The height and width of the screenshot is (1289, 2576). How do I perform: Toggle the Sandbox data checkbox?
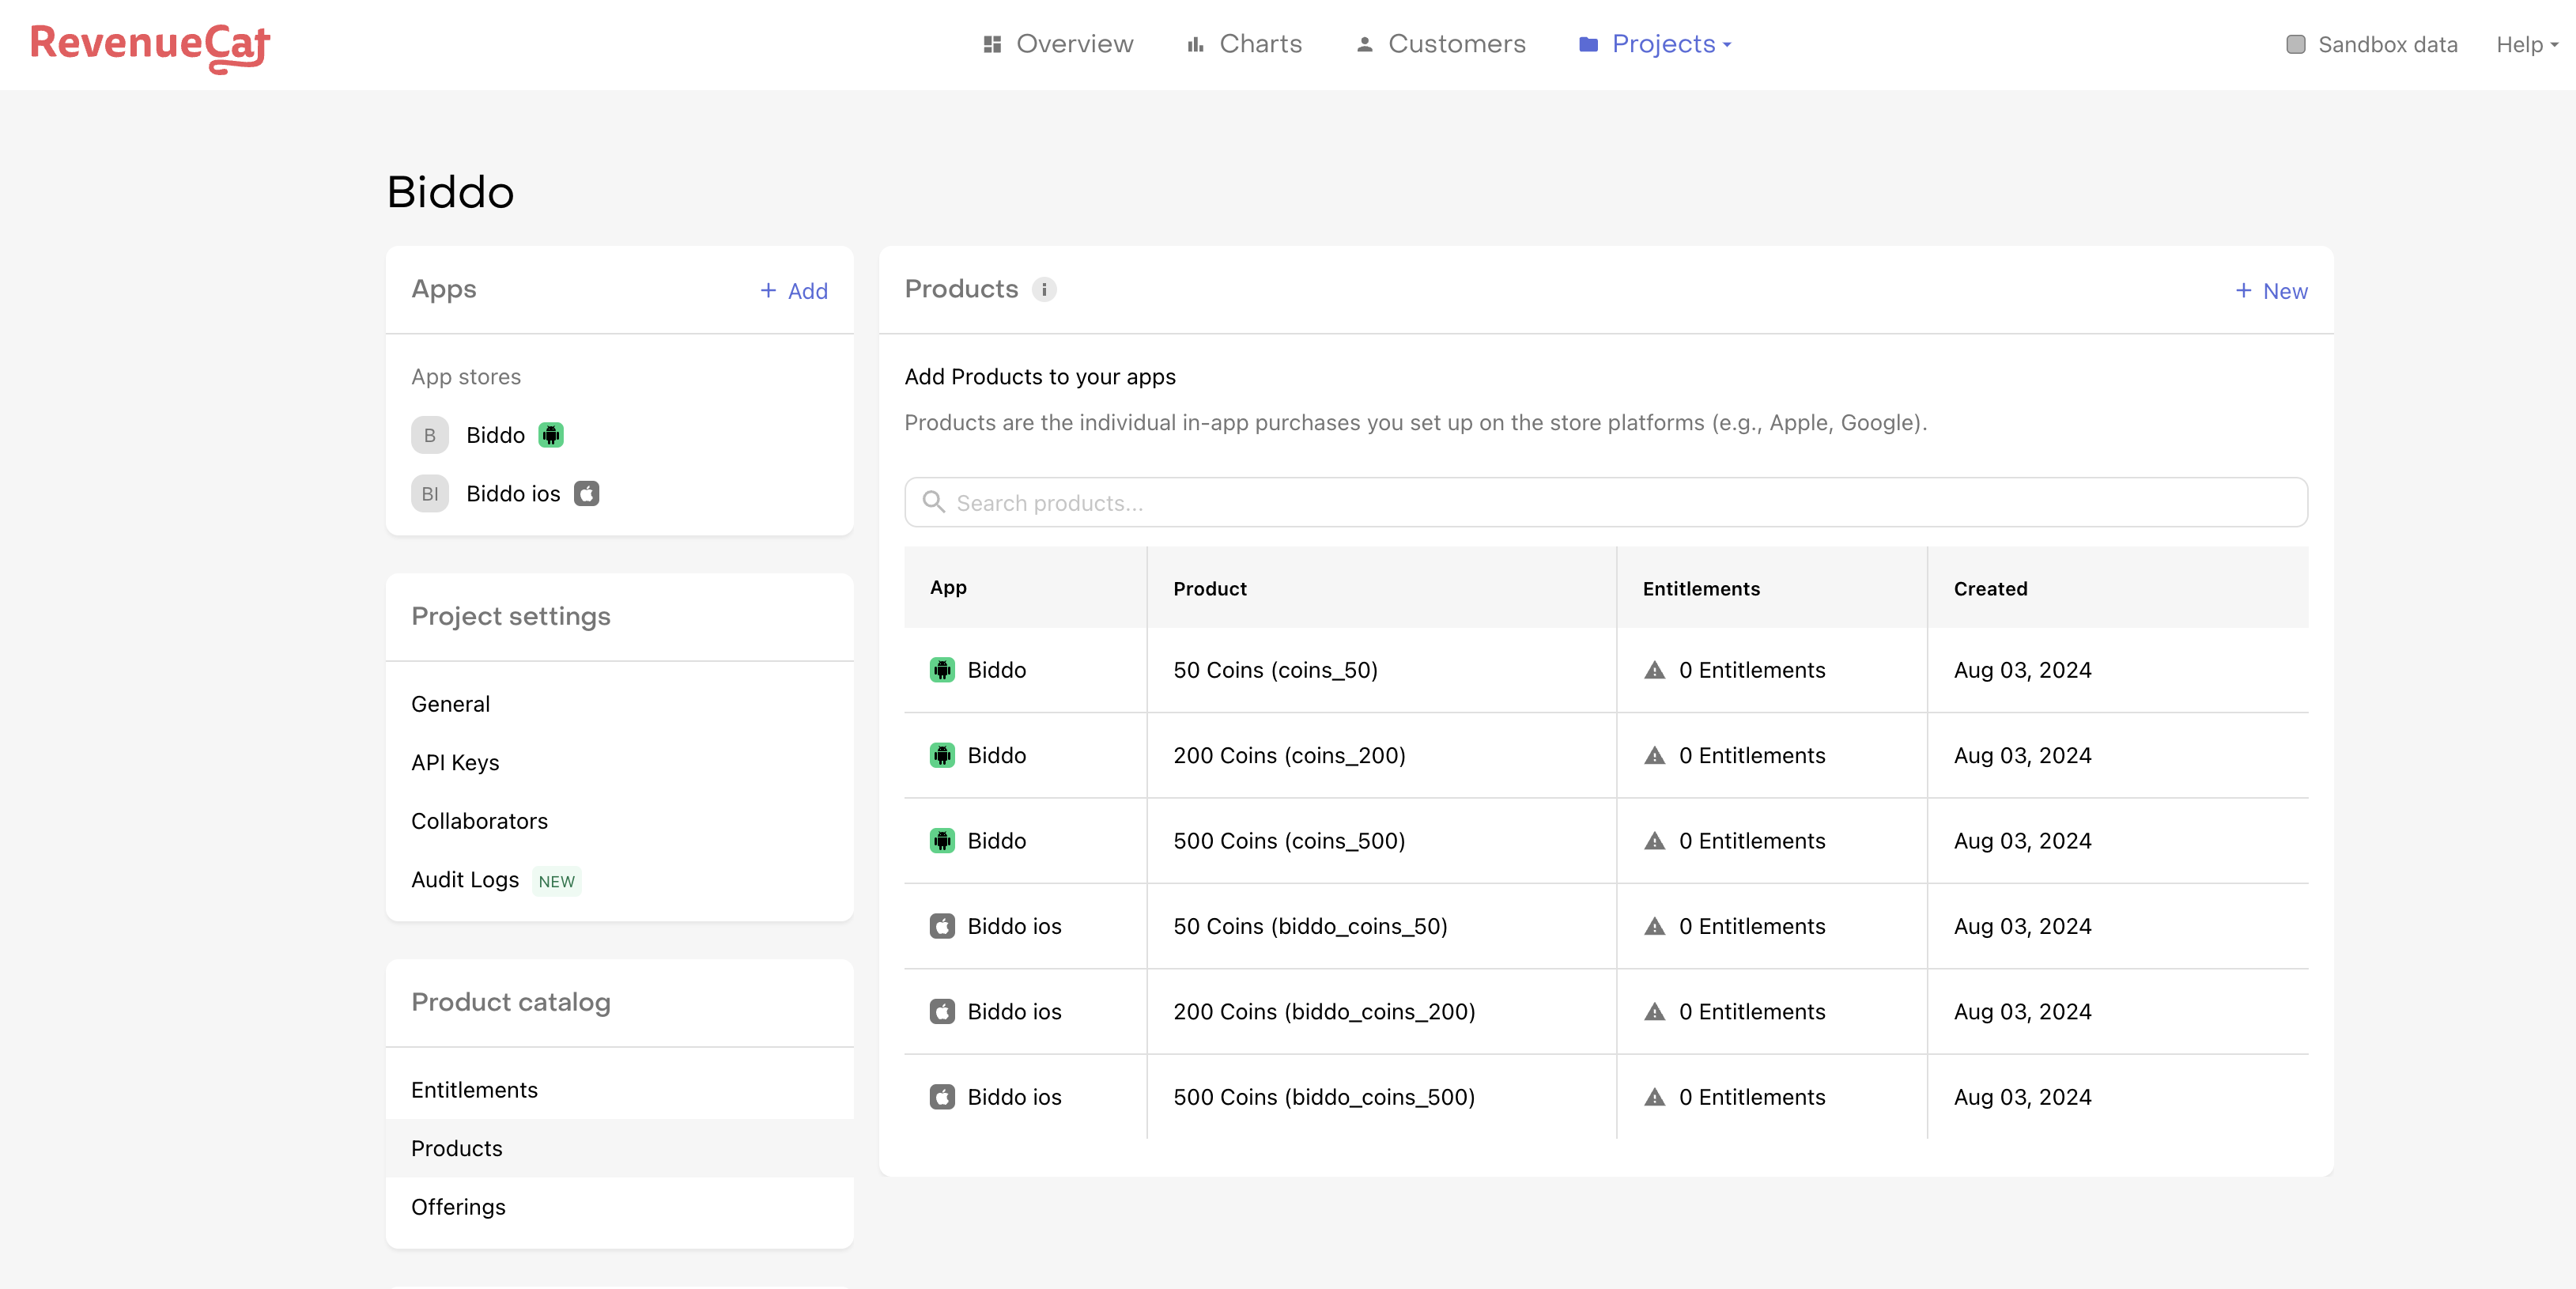click(x=2296, y=44)
